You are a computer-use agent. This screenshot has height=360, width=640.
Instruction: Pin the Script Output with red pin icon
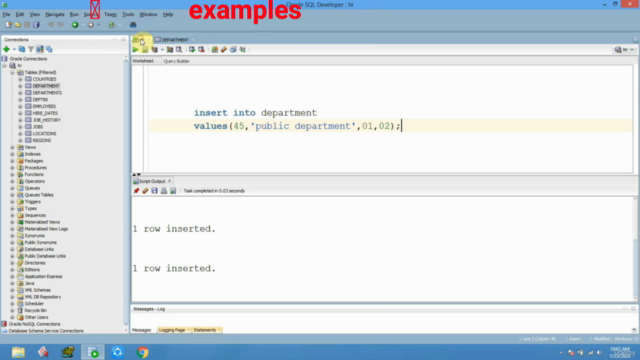tap(136, 191)
